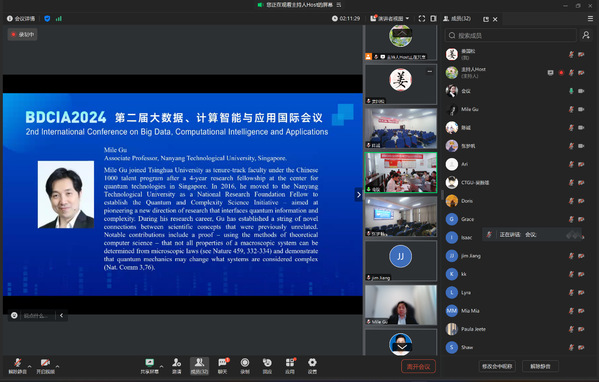The width and height of the screenshot is (599, 382).
Task: Click the search members input field
Action: (511, 35)
